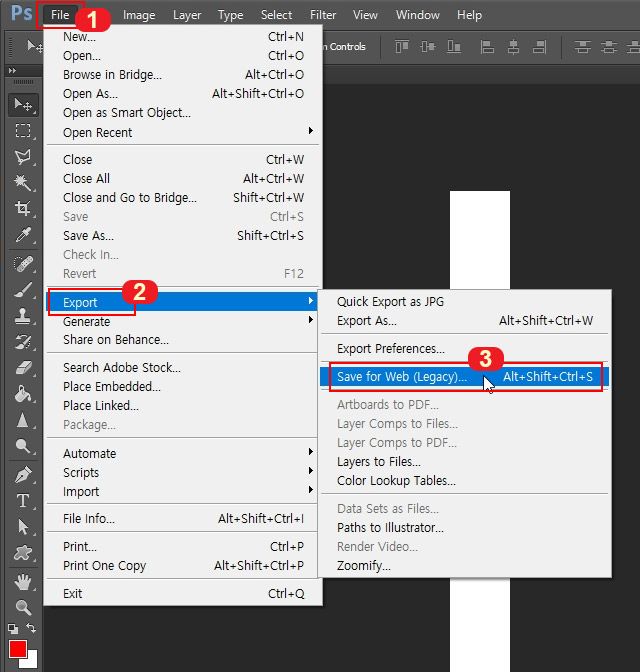Click Distribute top edges icon
Screen dimensions: 640x672
(583, 46)
